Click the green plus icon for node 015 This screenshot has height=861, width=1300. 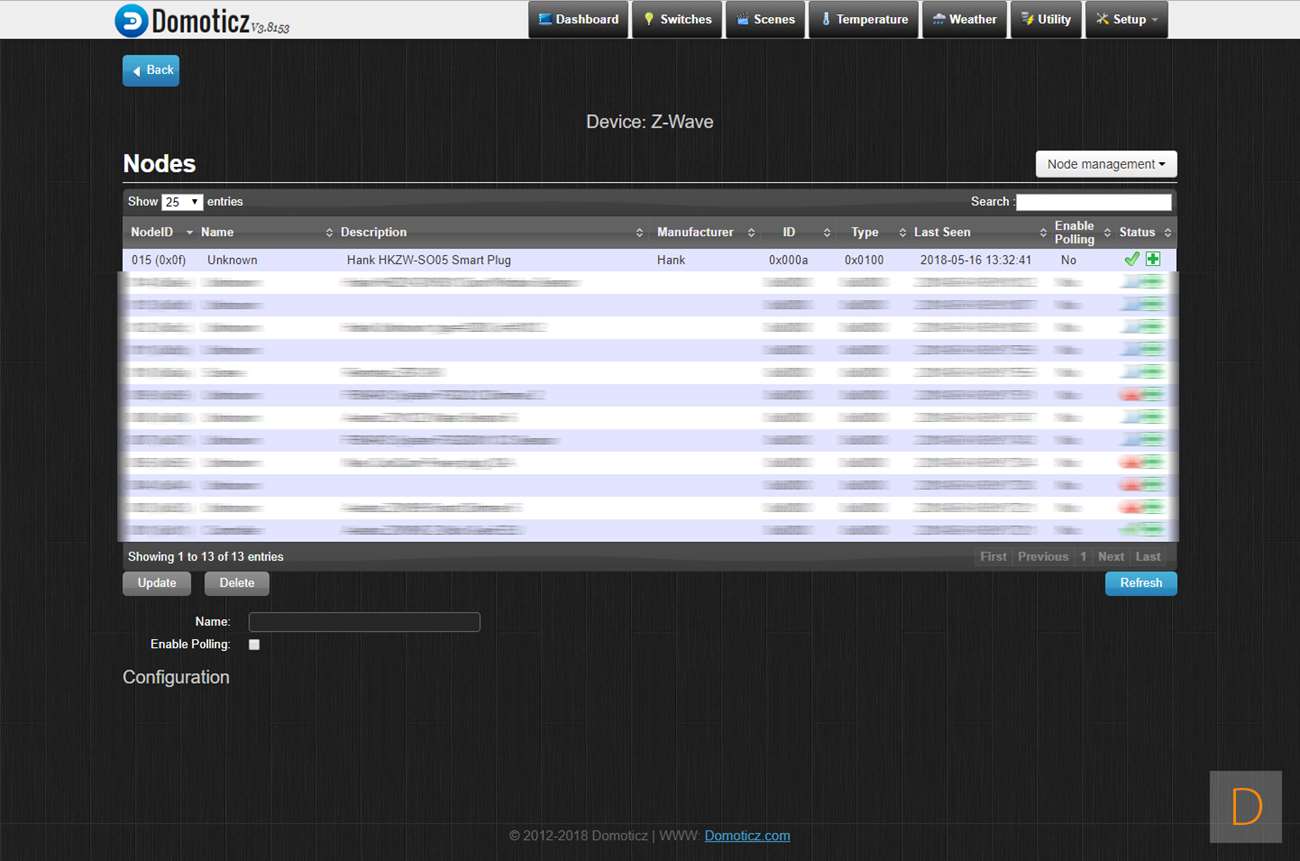[x=1153, y=259]
